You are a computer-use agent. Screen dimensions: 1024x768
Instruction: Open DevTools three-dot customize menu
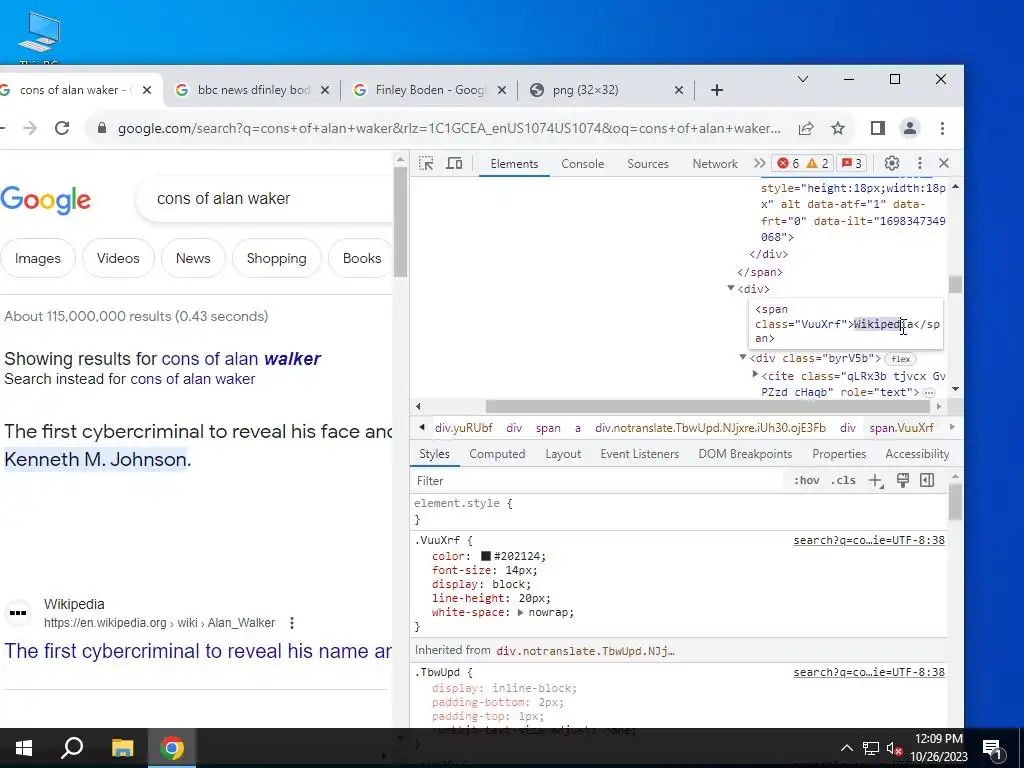(x=920, y=163)
